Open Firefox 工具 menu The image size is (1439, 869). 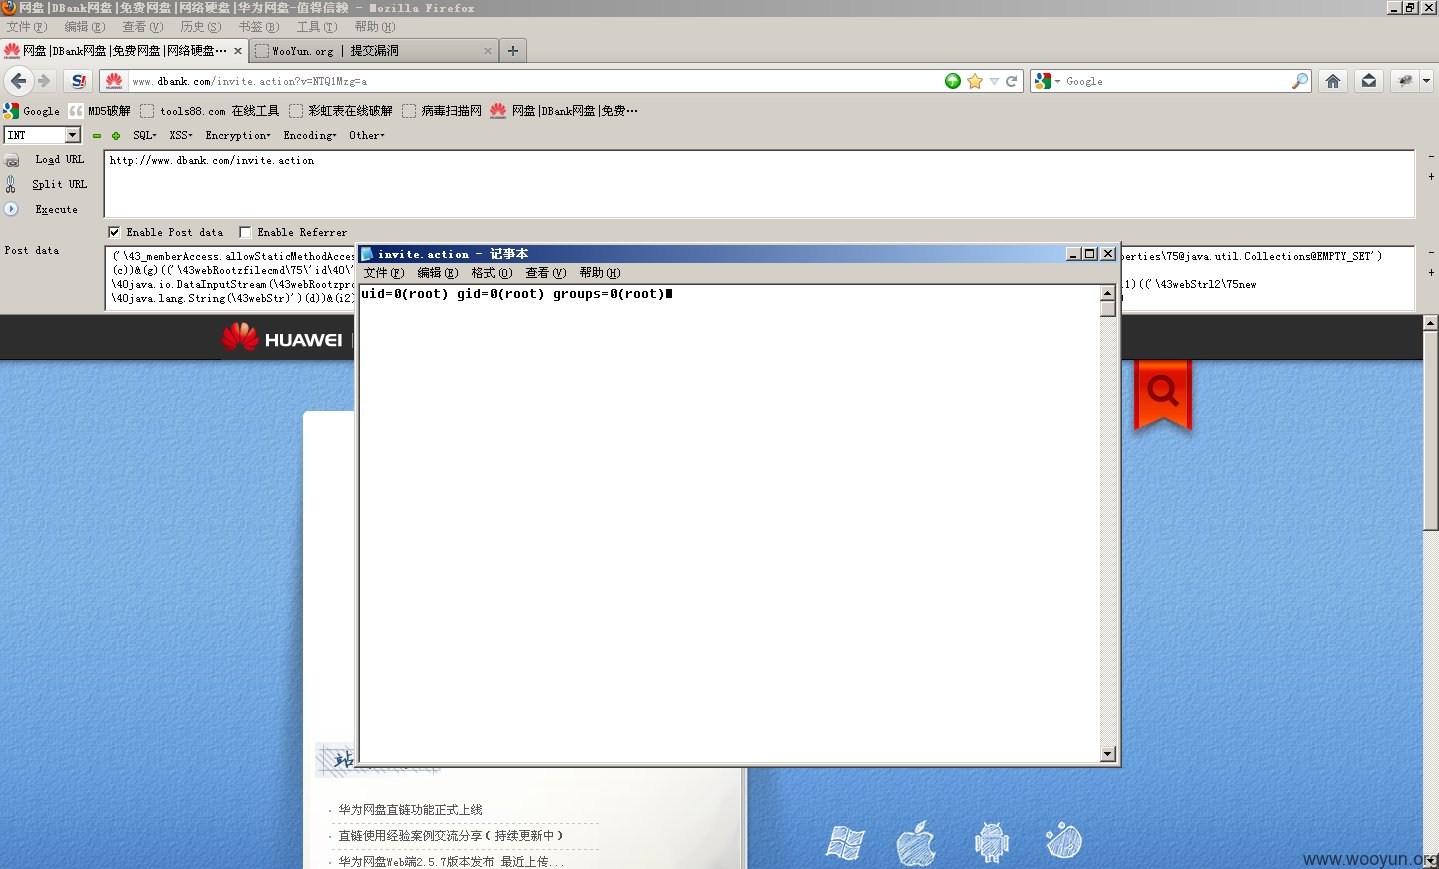pyautogui.click(x=317, y=27)
